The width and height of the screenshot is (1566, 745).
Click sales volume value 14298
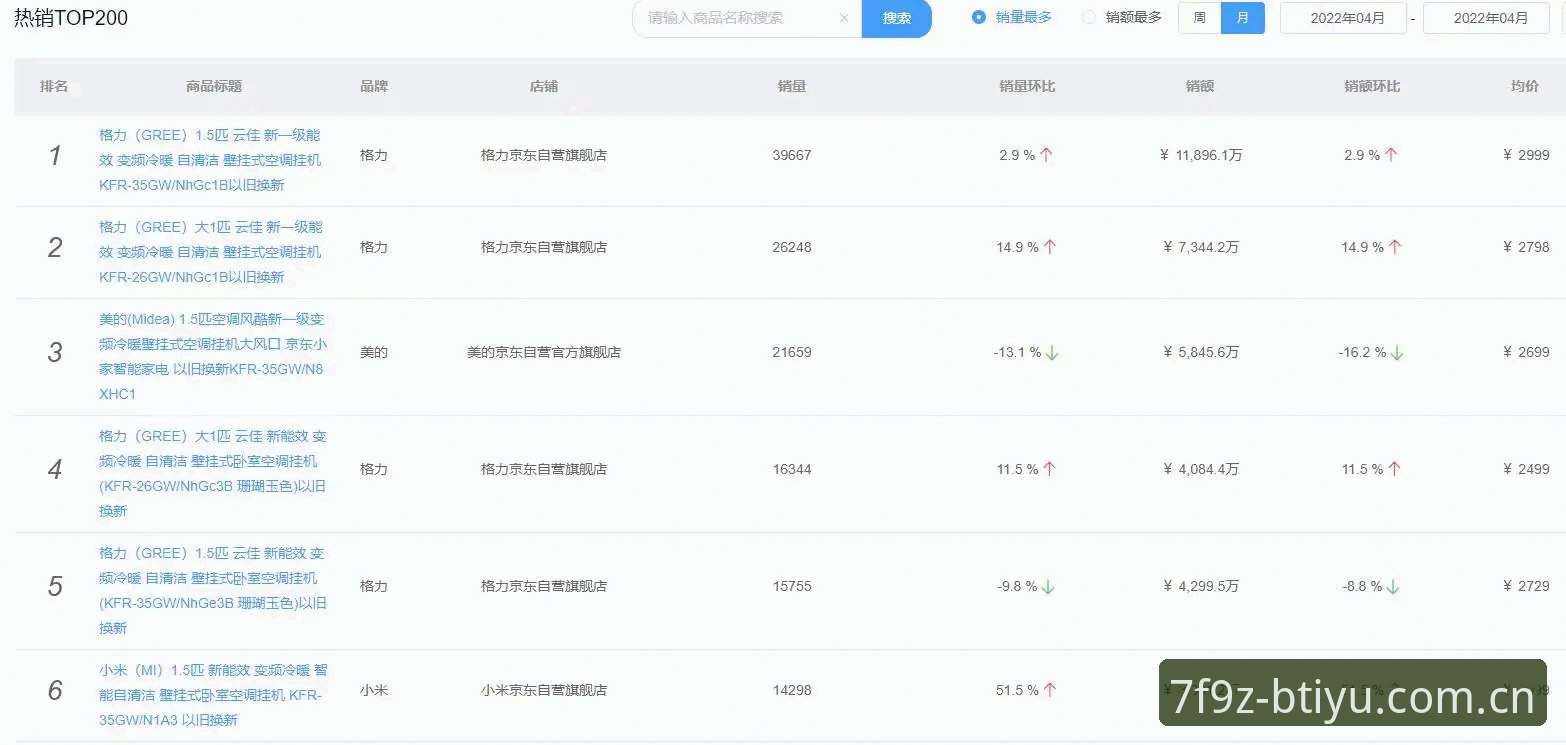coord(792,690)
